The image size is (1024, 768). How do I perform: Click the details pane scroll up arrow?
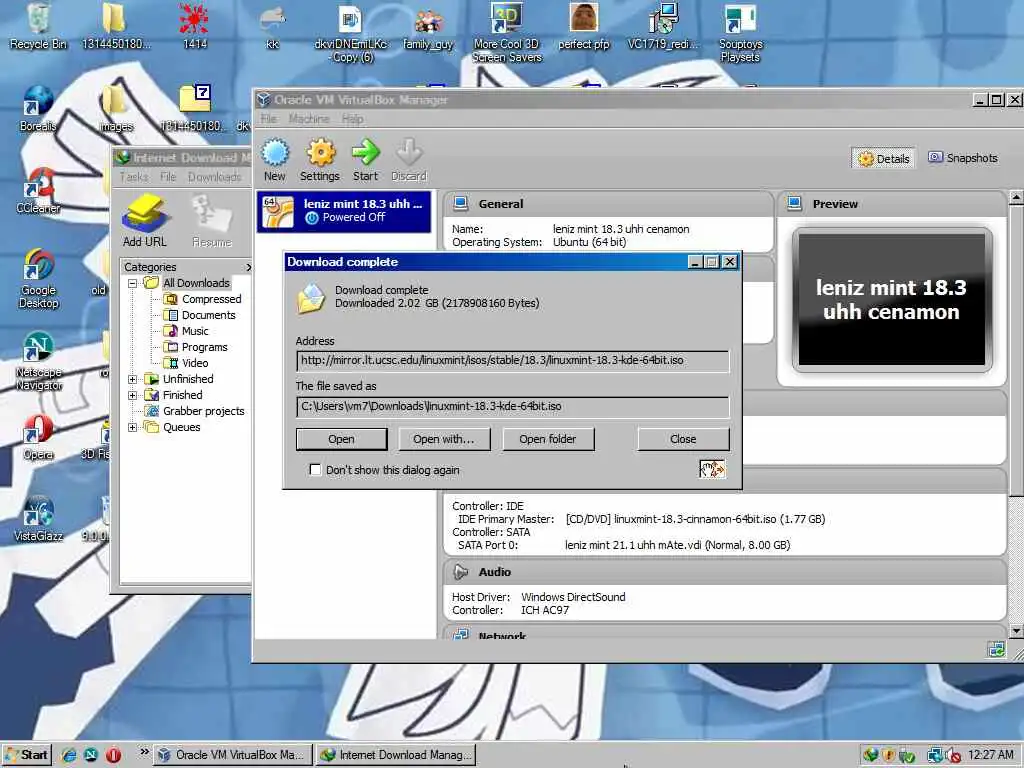1016,197
